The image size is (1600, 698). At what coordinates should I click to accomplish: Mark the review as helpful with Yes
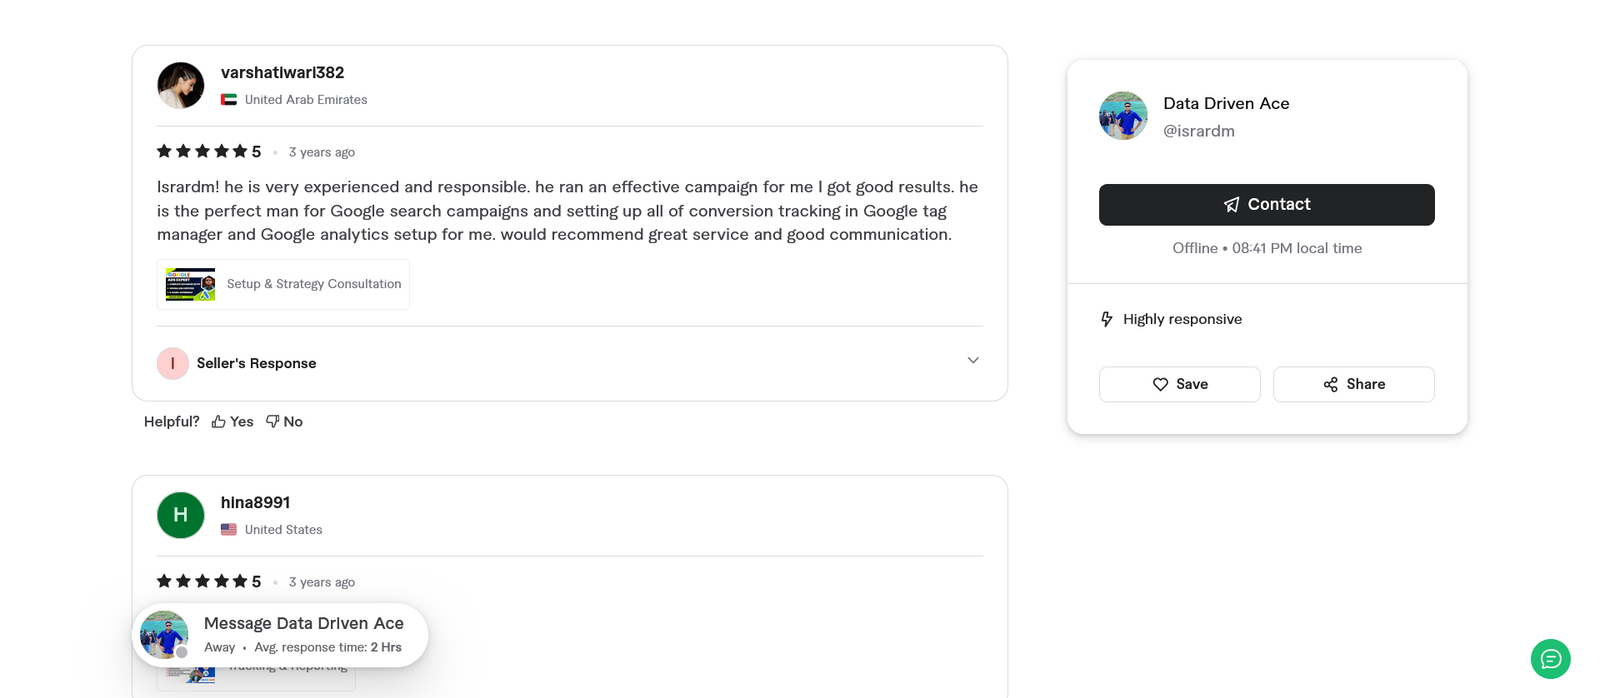point(231,421)
